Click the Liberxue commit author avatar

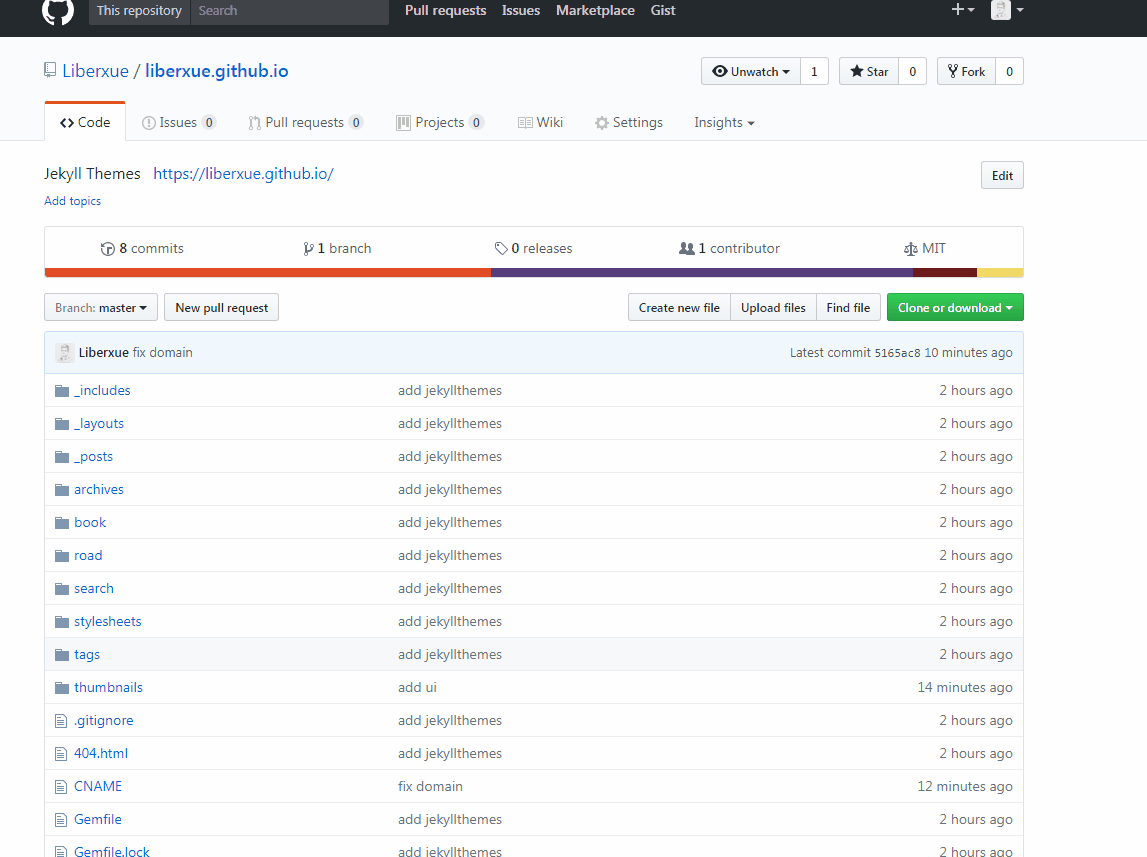coord(64,352)
